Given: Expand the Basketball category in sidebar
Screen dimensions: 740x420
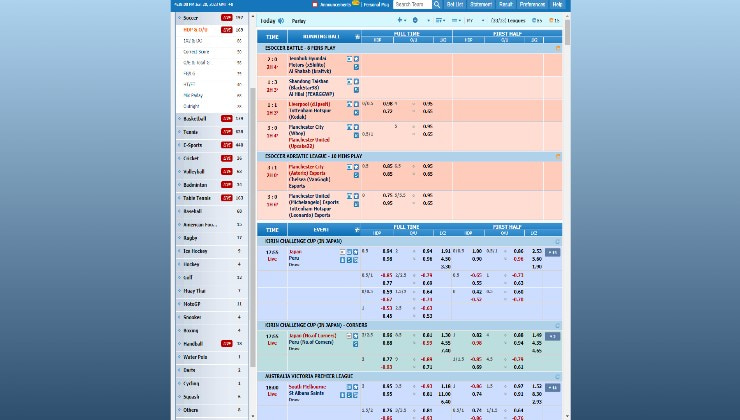Looking at the screenshot, I should [211, 119].
